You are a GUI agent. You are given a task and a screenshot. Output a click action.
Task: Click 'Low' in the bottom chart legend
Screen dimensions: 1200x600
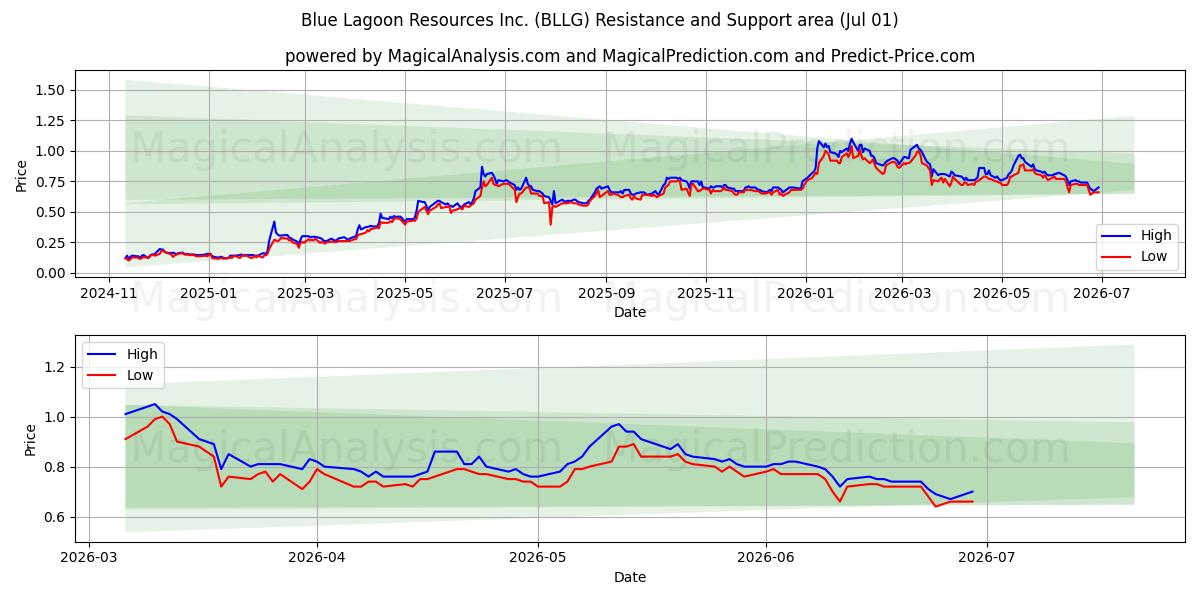[x=138, y=375]
